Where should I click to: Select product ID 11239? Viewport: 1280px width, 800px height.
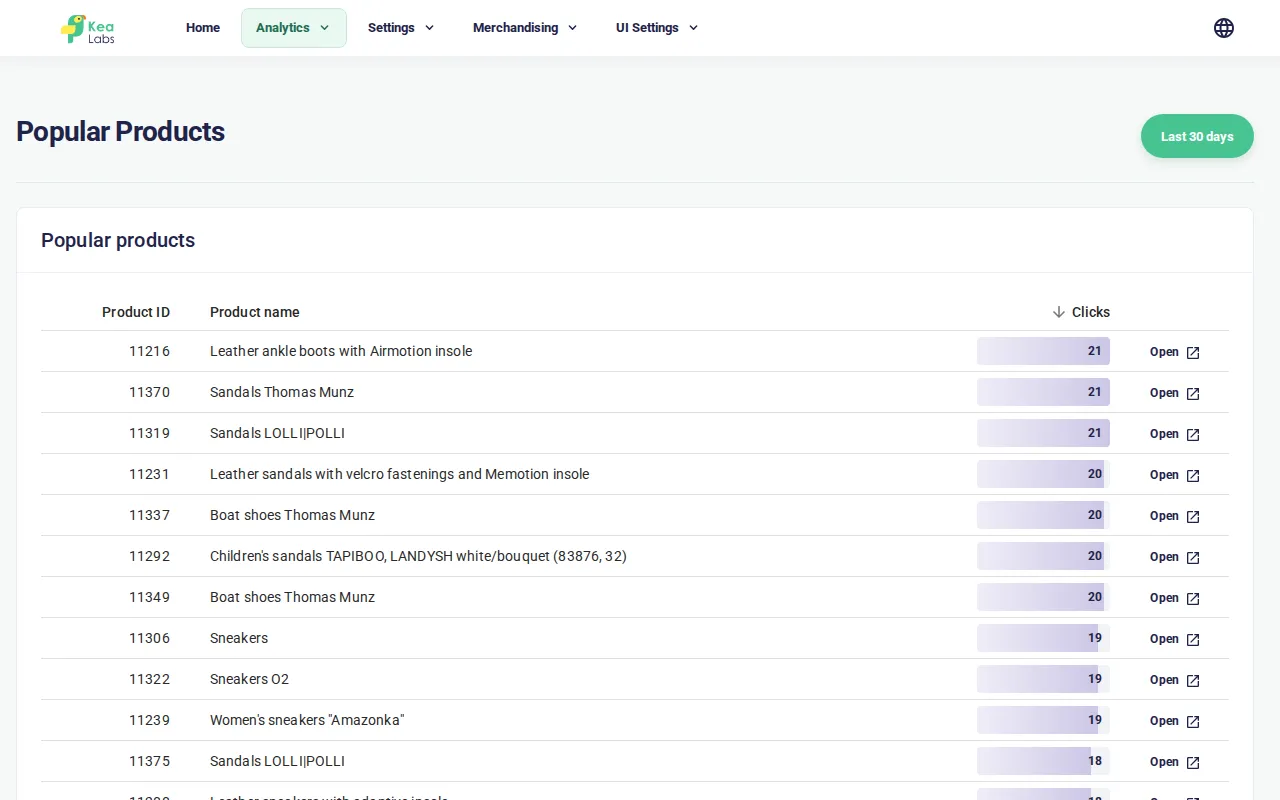pyautogui.click(x=149, y=720)
